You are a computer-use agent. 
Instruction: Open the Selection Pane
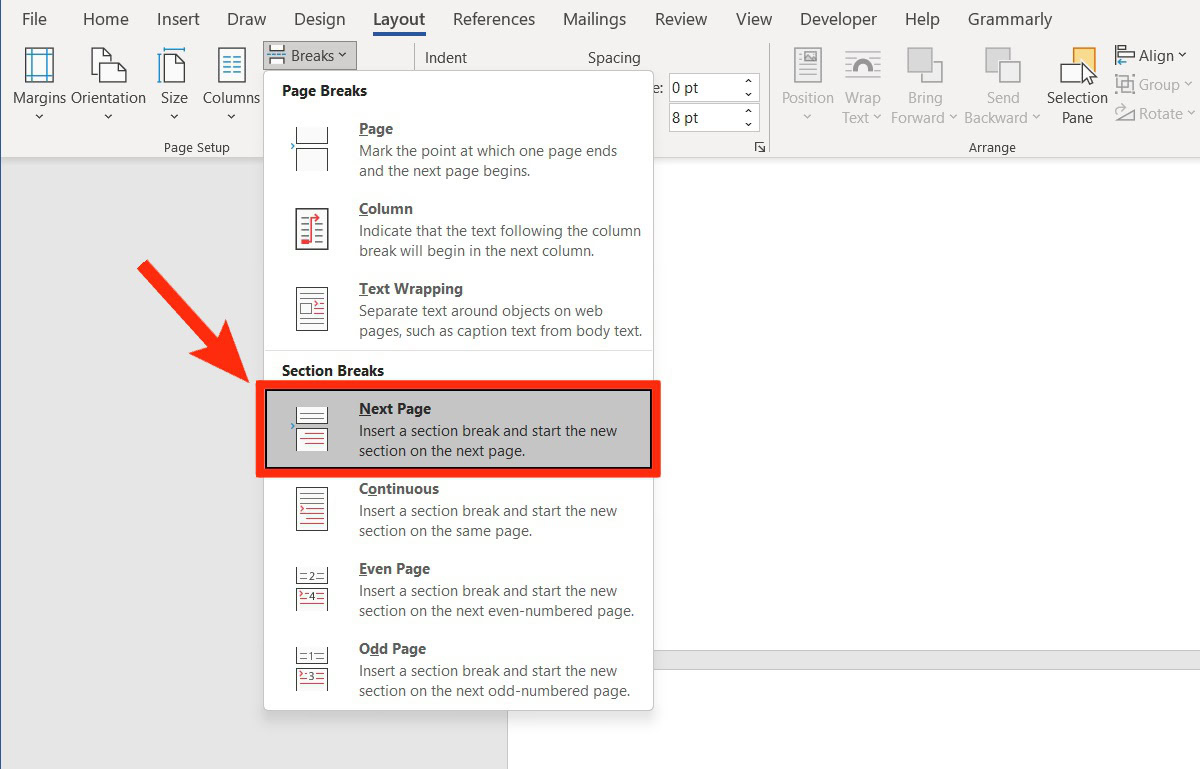point(1077,85)
